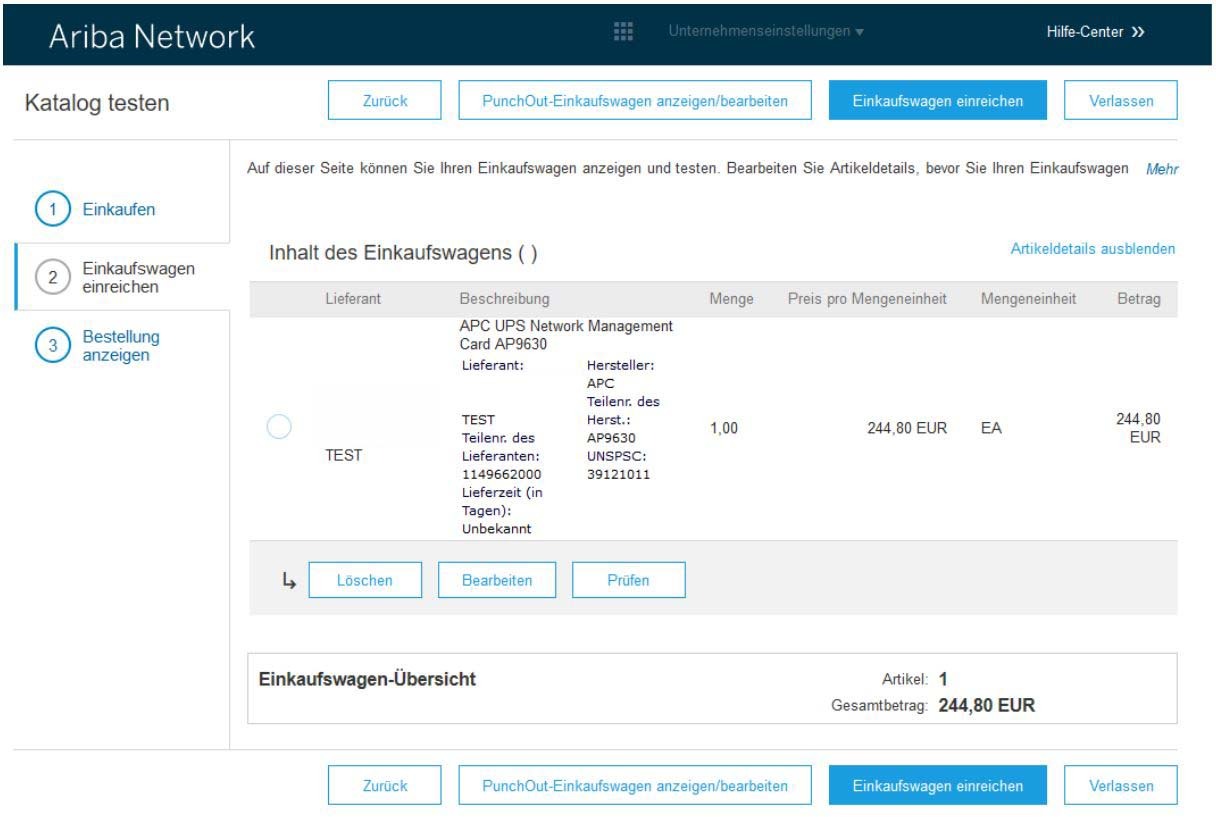Click the step 3 circle icon
Screen dimensions: 1216x817
tap(52, 345)
